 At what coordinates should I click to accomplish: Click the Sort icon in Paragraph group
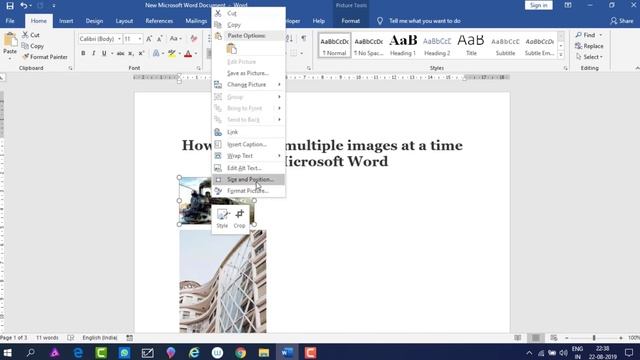290,39
